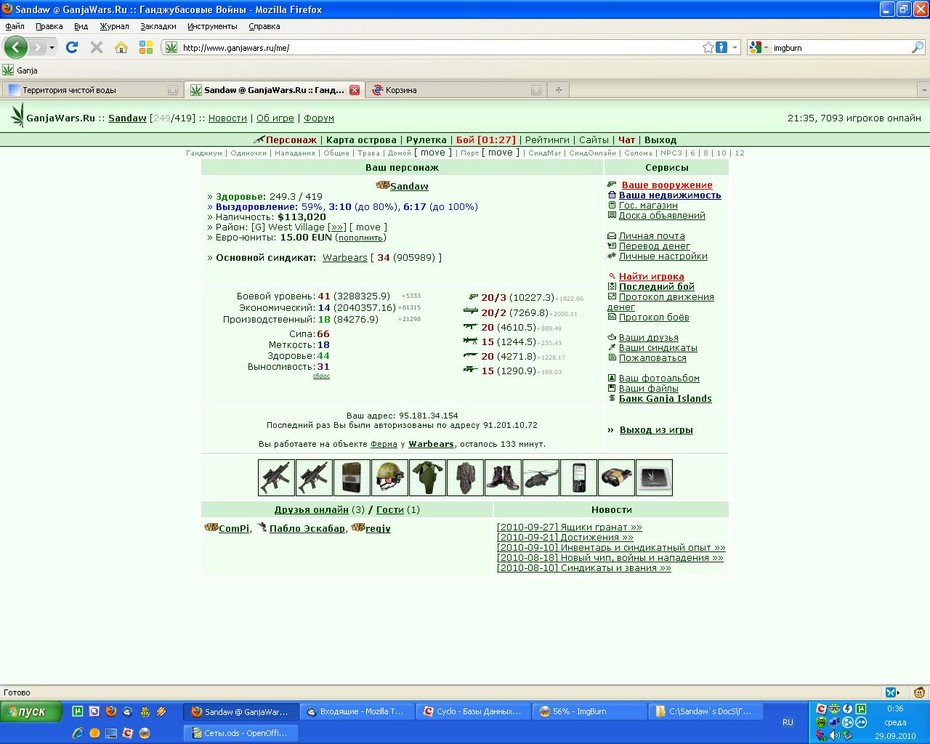This screenshot has height=744, width=930.
Task: Open a new tab with plus button
Action: 558,90
